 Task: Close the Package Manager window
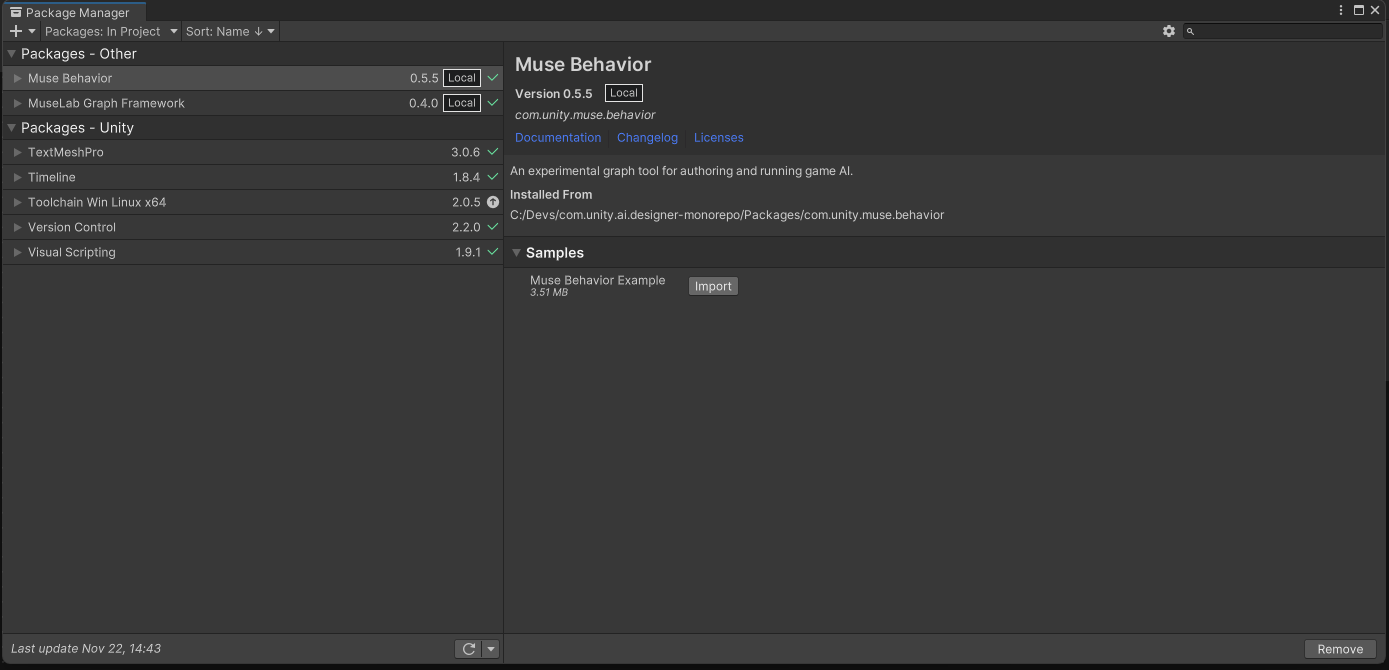1375,10
